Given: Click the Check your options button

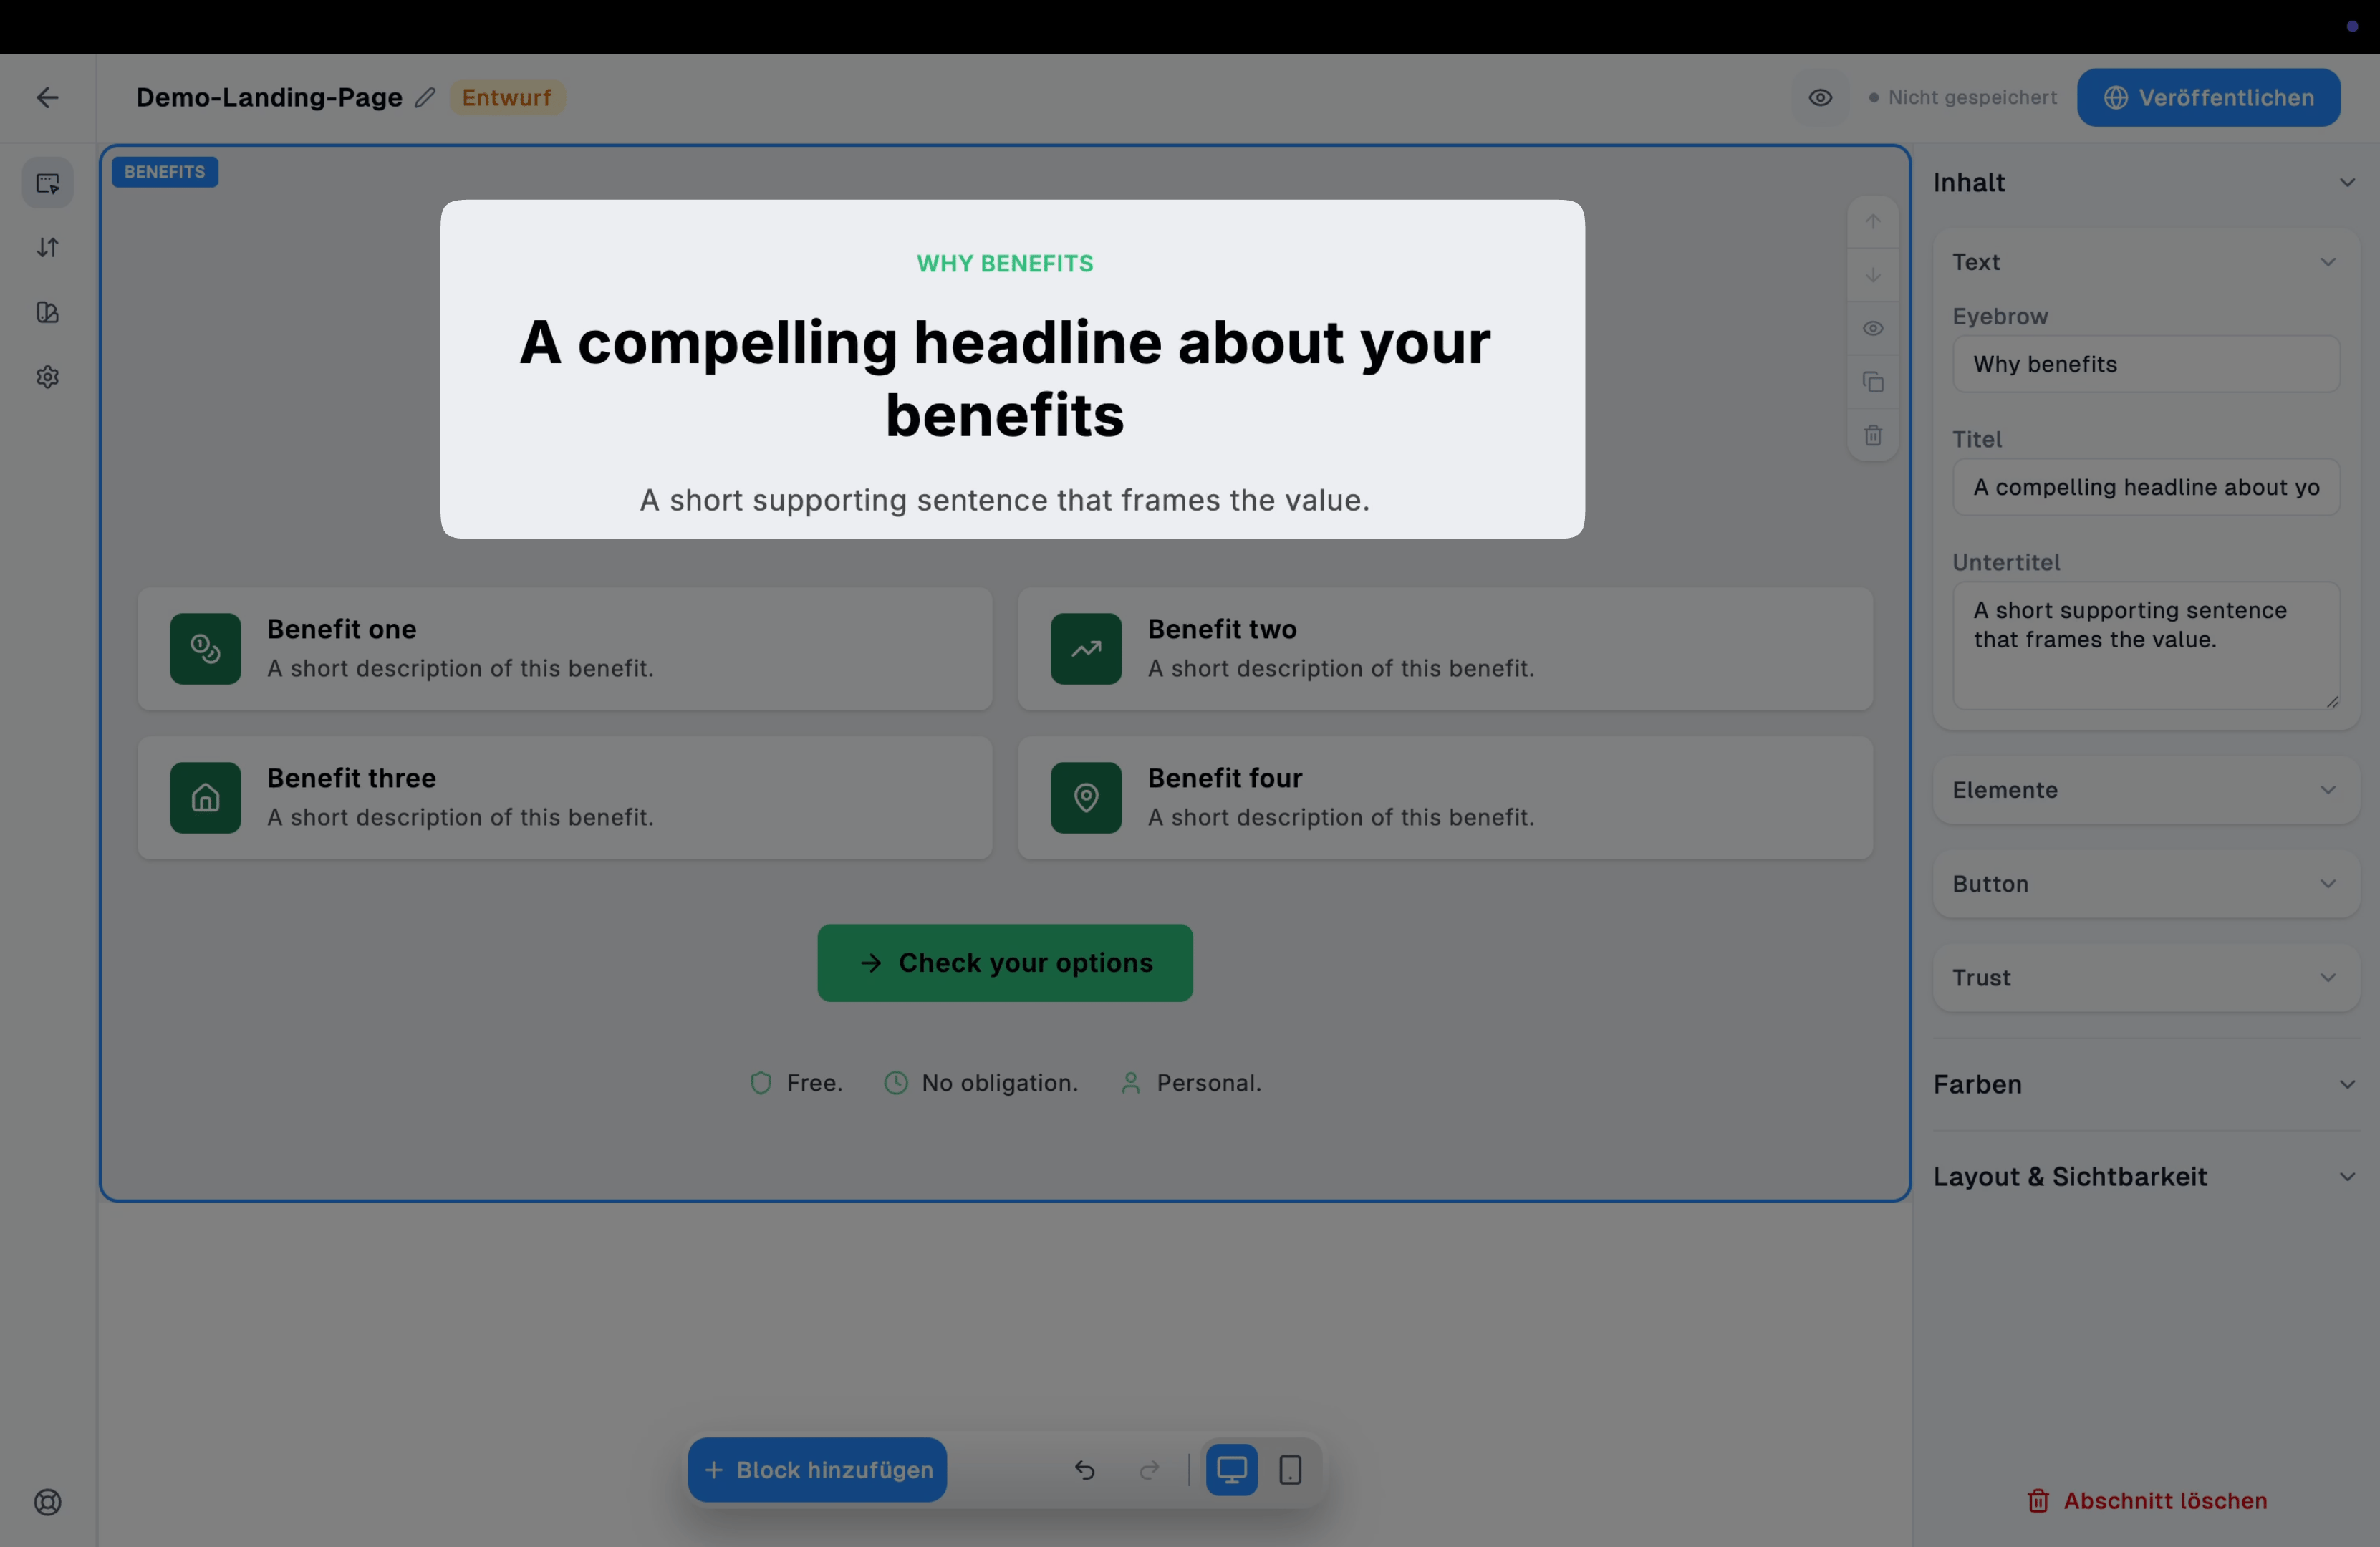Looking at the screenshot, I should point(1004,962).
